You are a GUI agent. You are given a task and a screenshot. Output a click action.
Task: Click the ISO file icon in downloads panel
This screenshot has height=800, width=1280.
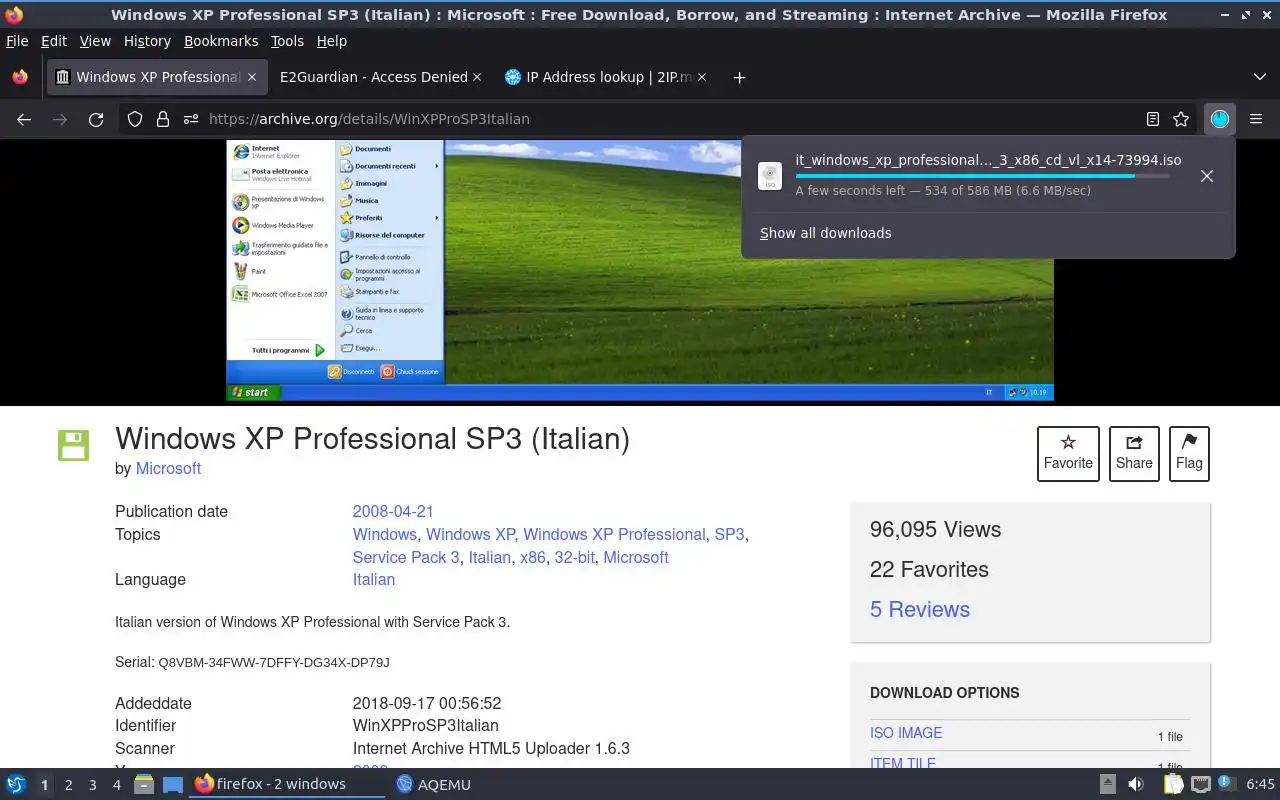point(770,176)
